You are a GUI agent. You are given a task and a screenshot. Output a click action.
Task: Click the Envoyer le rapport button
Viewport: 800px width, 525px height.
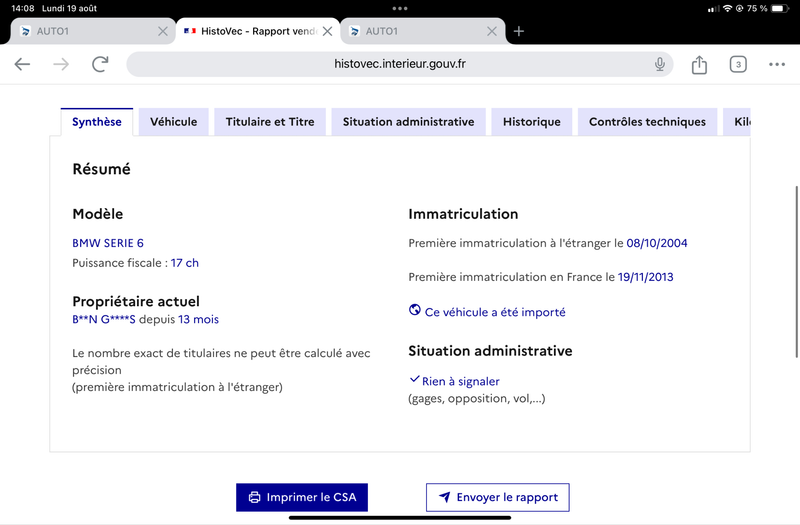(x=497, y=497)
